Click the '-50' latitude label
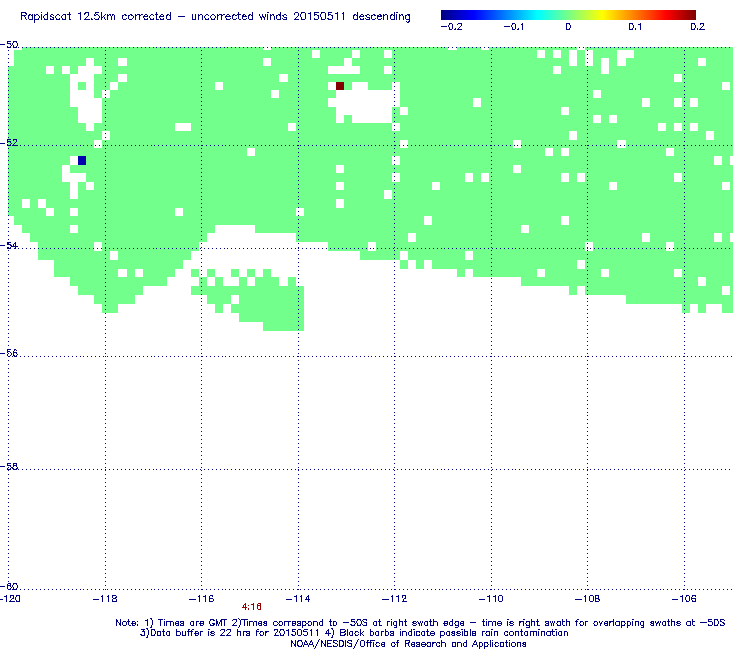 tap(9, 45)
